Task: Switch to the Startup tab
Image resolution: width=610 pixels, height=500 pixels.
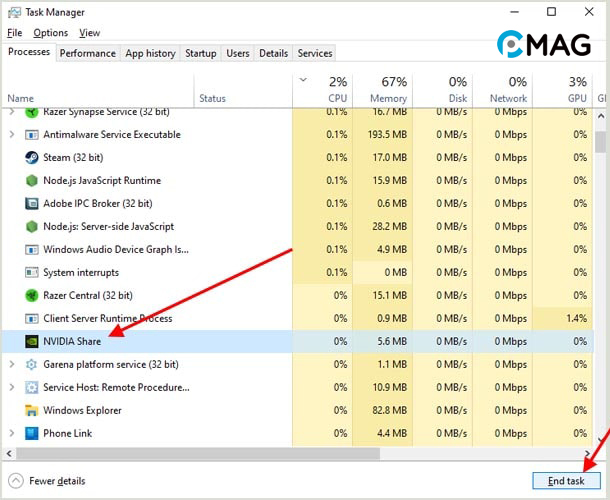Action: 201,53
